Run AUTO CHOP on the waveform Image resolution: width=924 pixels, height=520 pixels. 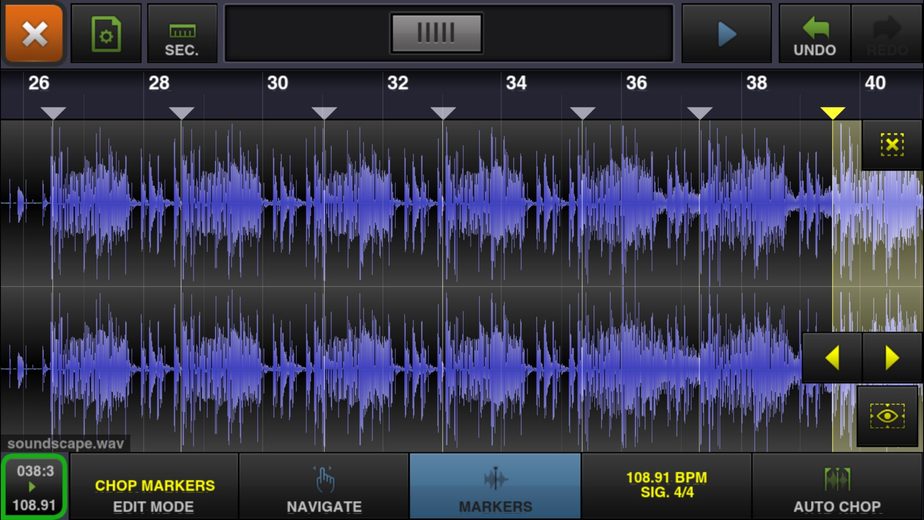(837, 487)
